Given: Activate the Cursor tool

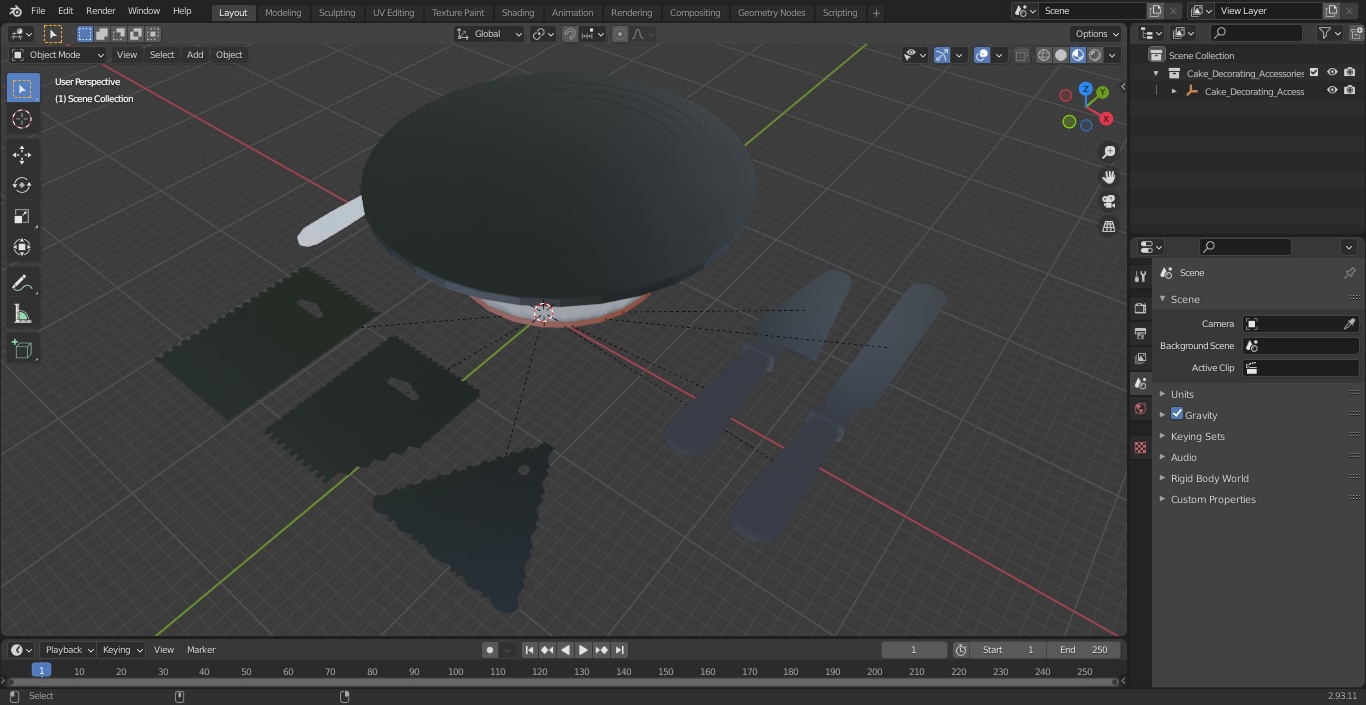Looking at the screenshot, I should pyautogui.click(x=22, y=119).
